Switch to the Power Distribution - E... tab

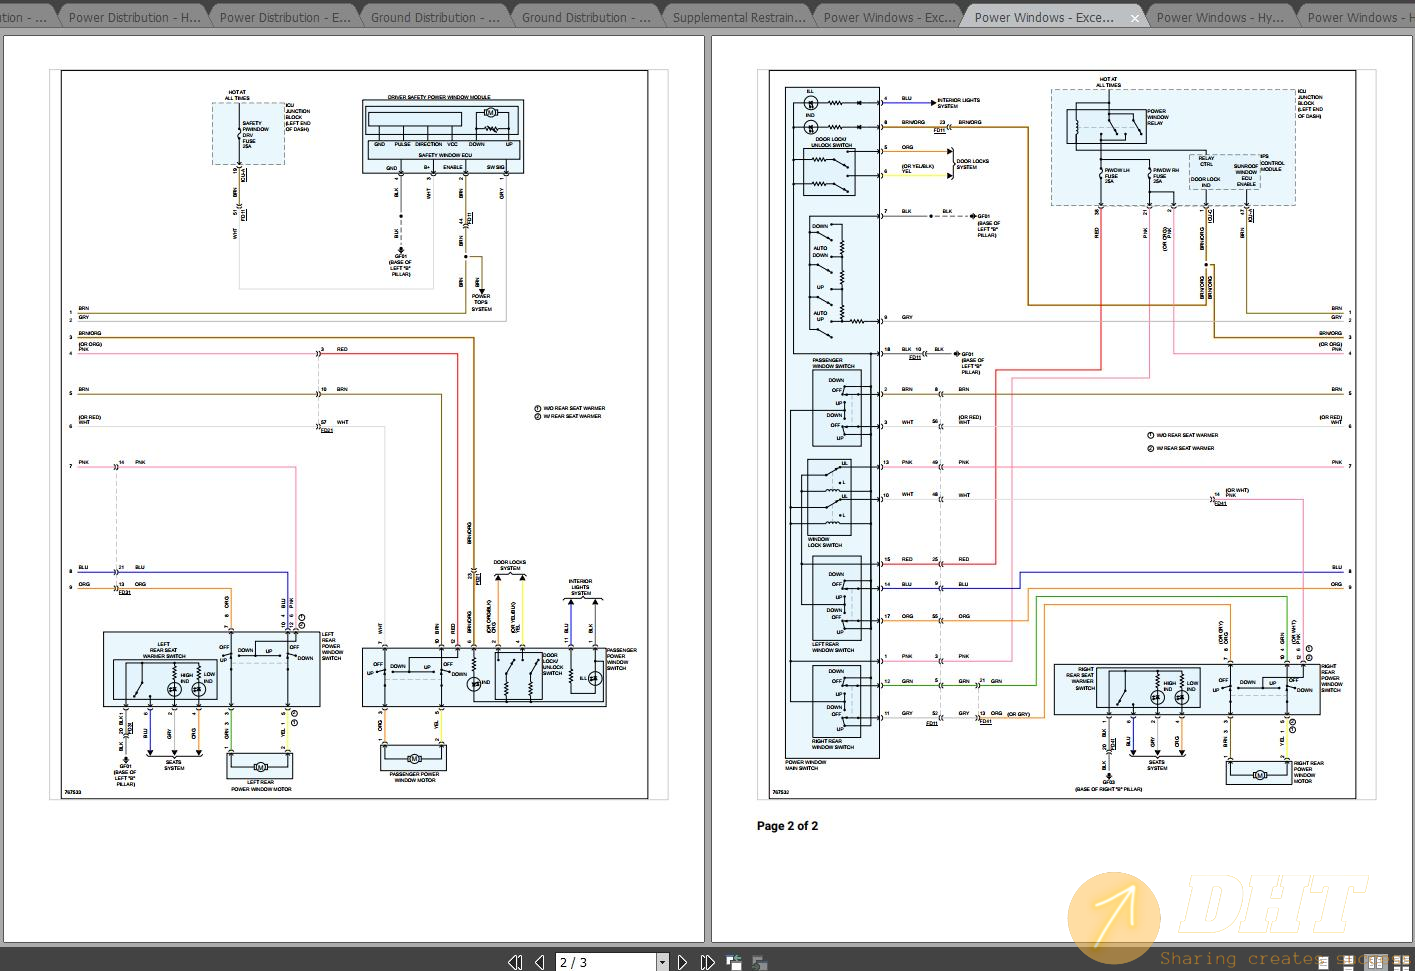pos(285,17)
